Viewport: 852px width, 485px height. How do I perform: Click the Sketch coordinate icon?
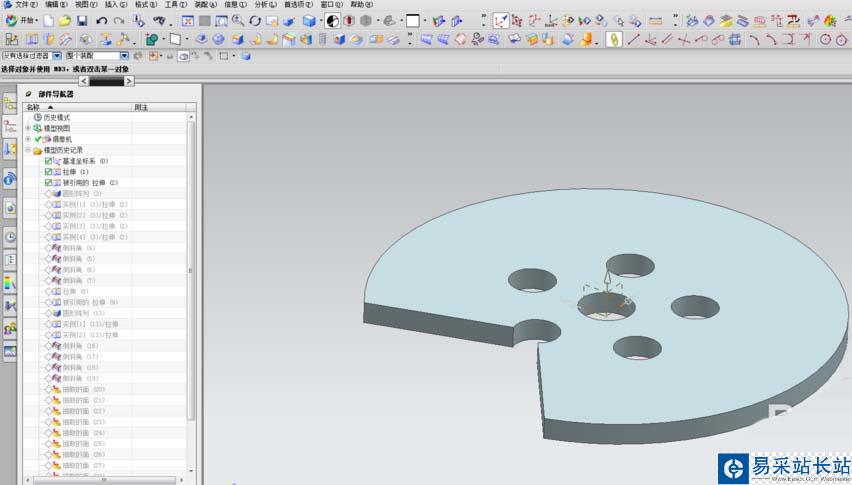[x=500, y=21]
